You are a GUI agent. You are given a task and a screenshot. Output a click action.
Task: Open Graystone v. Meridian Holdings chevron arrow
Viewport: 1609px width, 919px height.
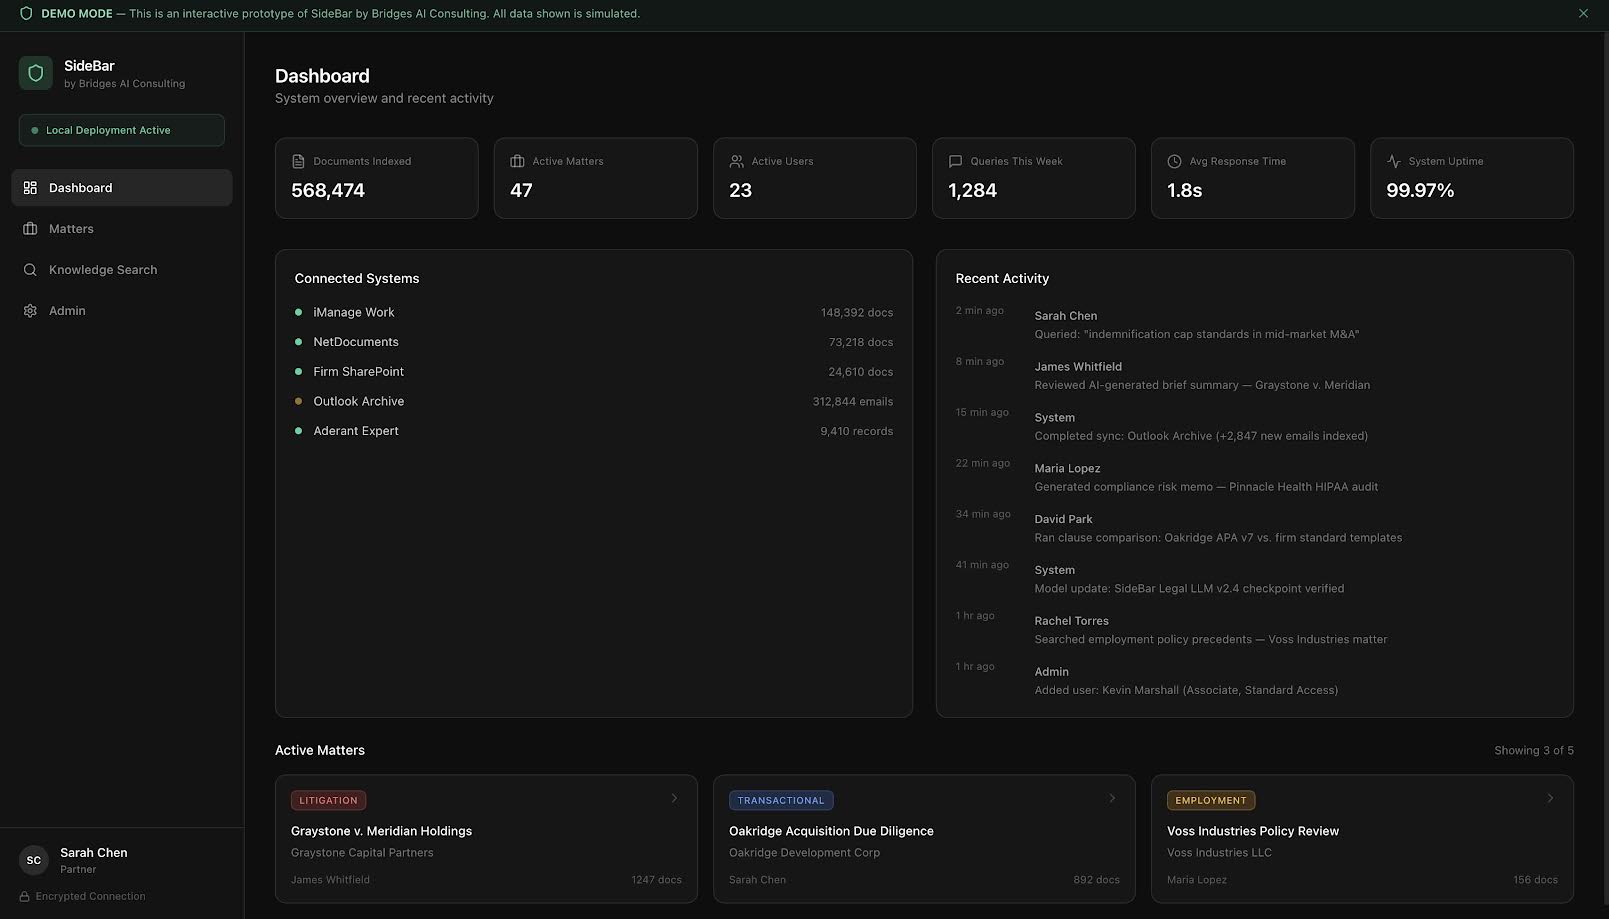click(x=674, y=798)
